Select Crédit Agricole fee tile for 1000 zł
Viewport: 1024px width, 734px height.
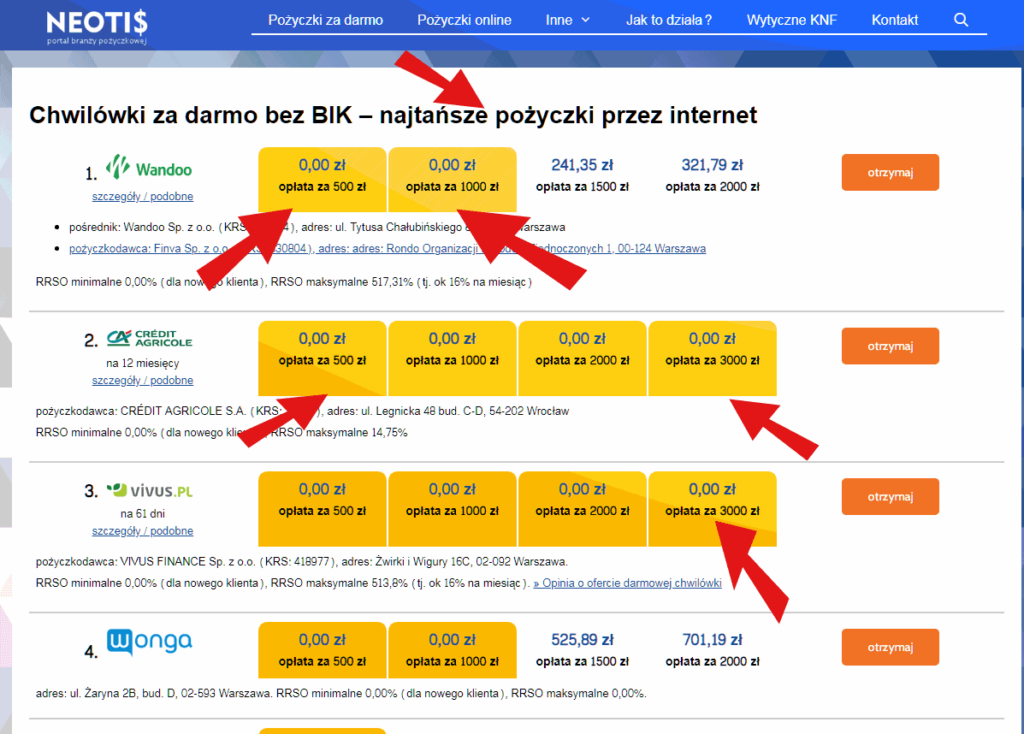click(x=452, y=359)
